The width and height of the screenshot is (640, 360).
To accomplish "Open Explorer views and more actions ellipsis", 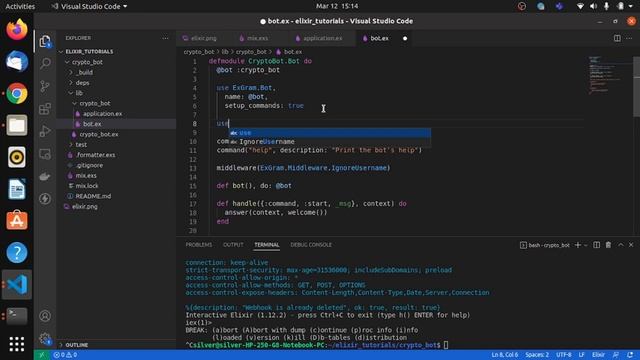I will [165, 38].
